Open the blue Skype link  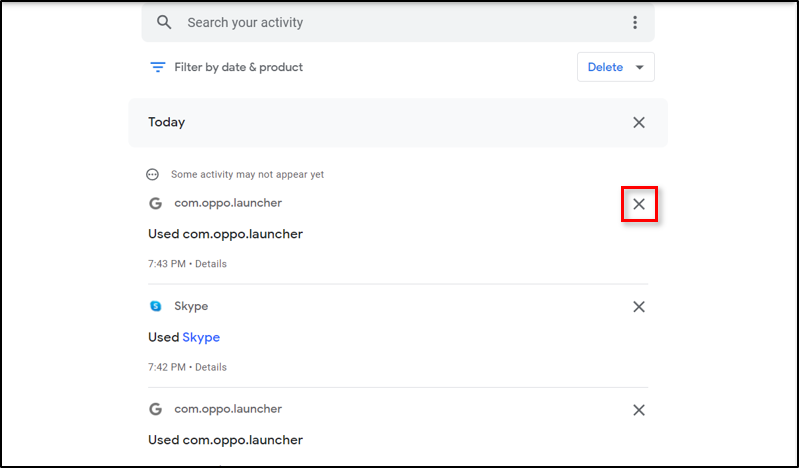[x=201, y=337]
